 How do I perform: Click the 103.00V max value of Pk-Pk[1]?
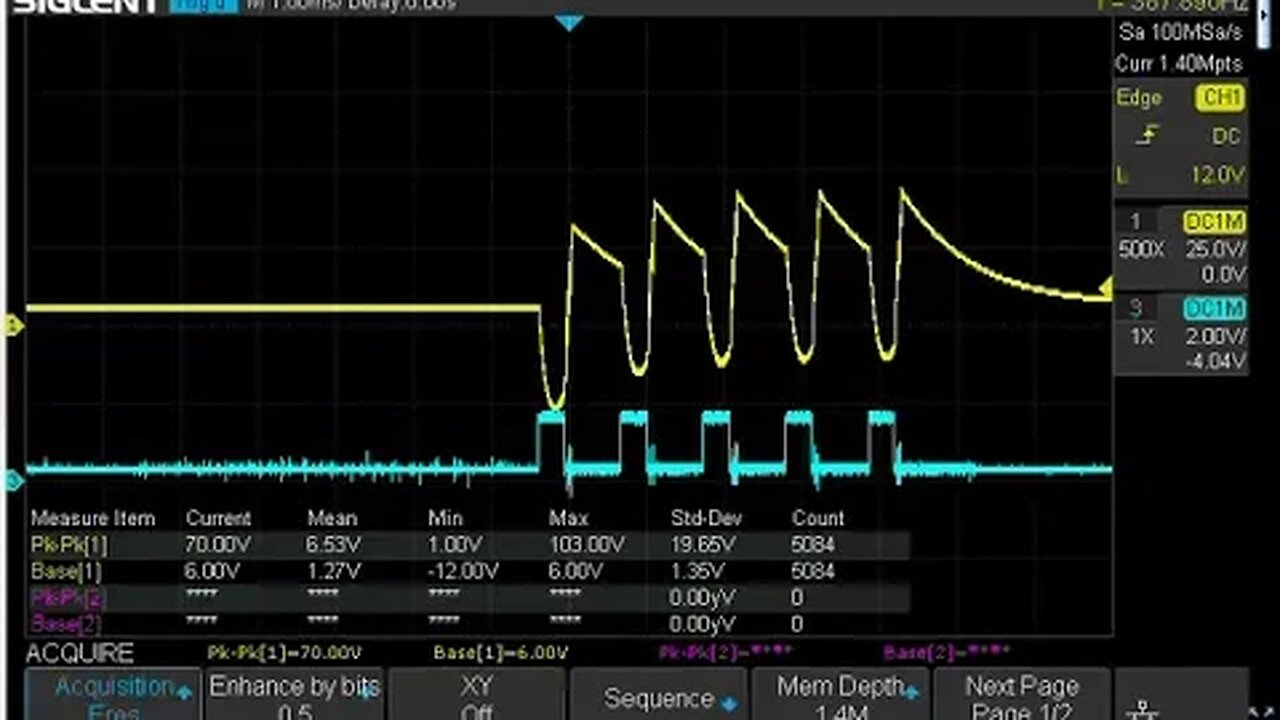[587, 545]
